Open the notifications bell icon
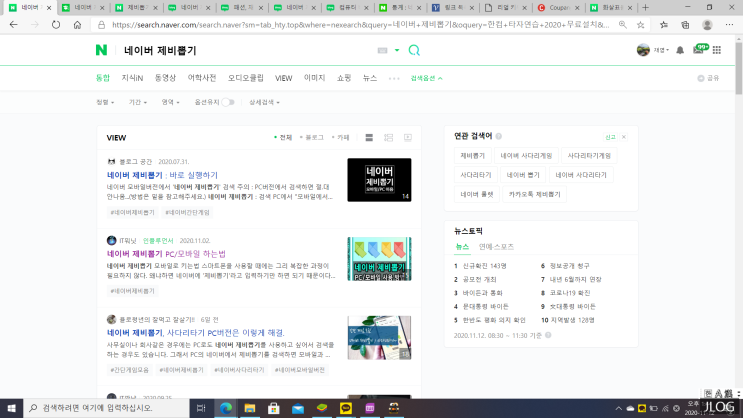The width and height of the screenshot is (743, 418). tap(680, 50)
